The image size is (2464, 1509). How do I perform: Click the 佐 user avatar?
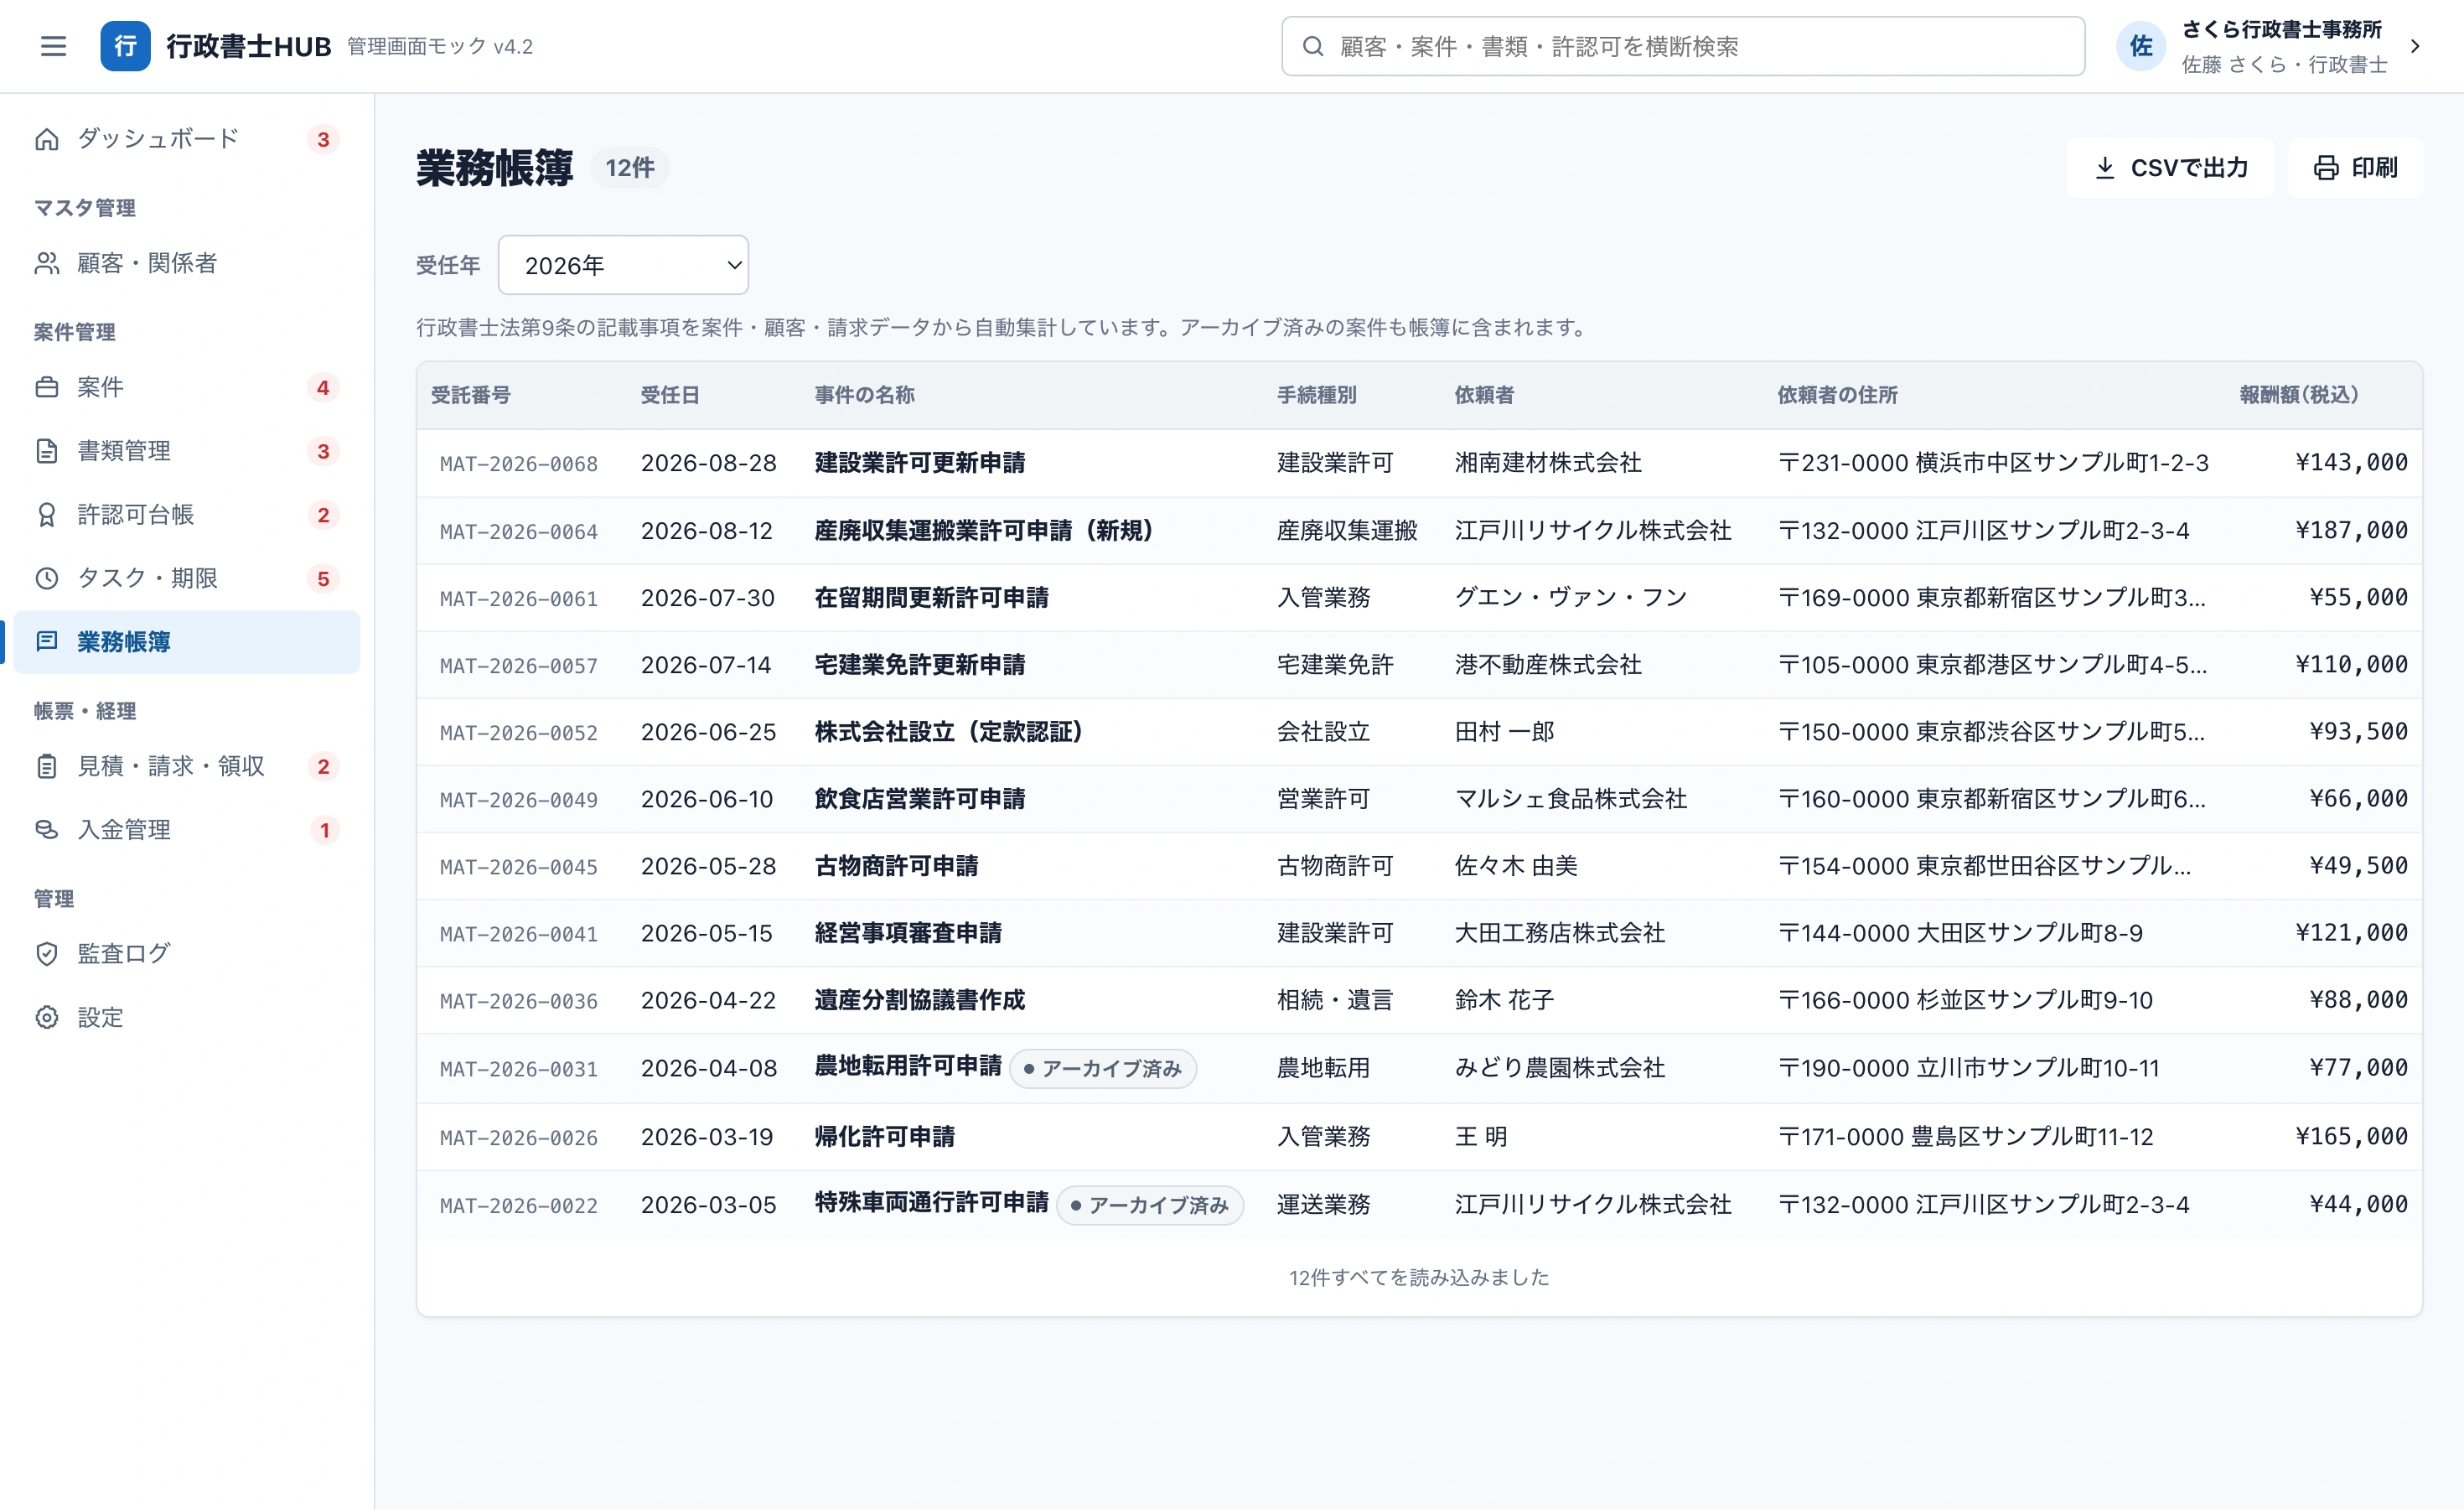2140,46
